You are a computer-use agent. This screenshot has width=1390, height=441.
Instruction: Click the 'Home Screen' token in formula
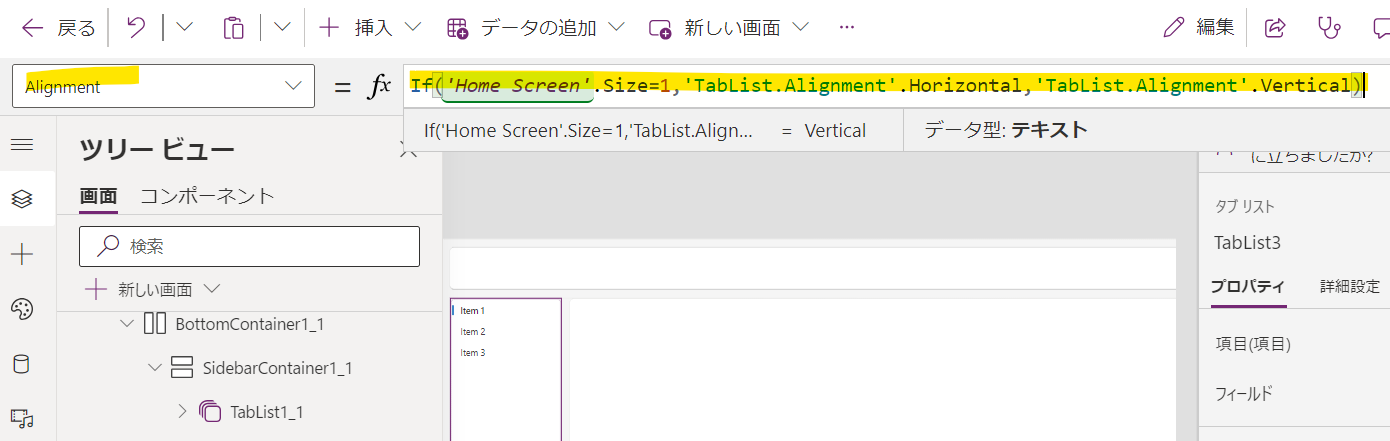click(519, 86)
